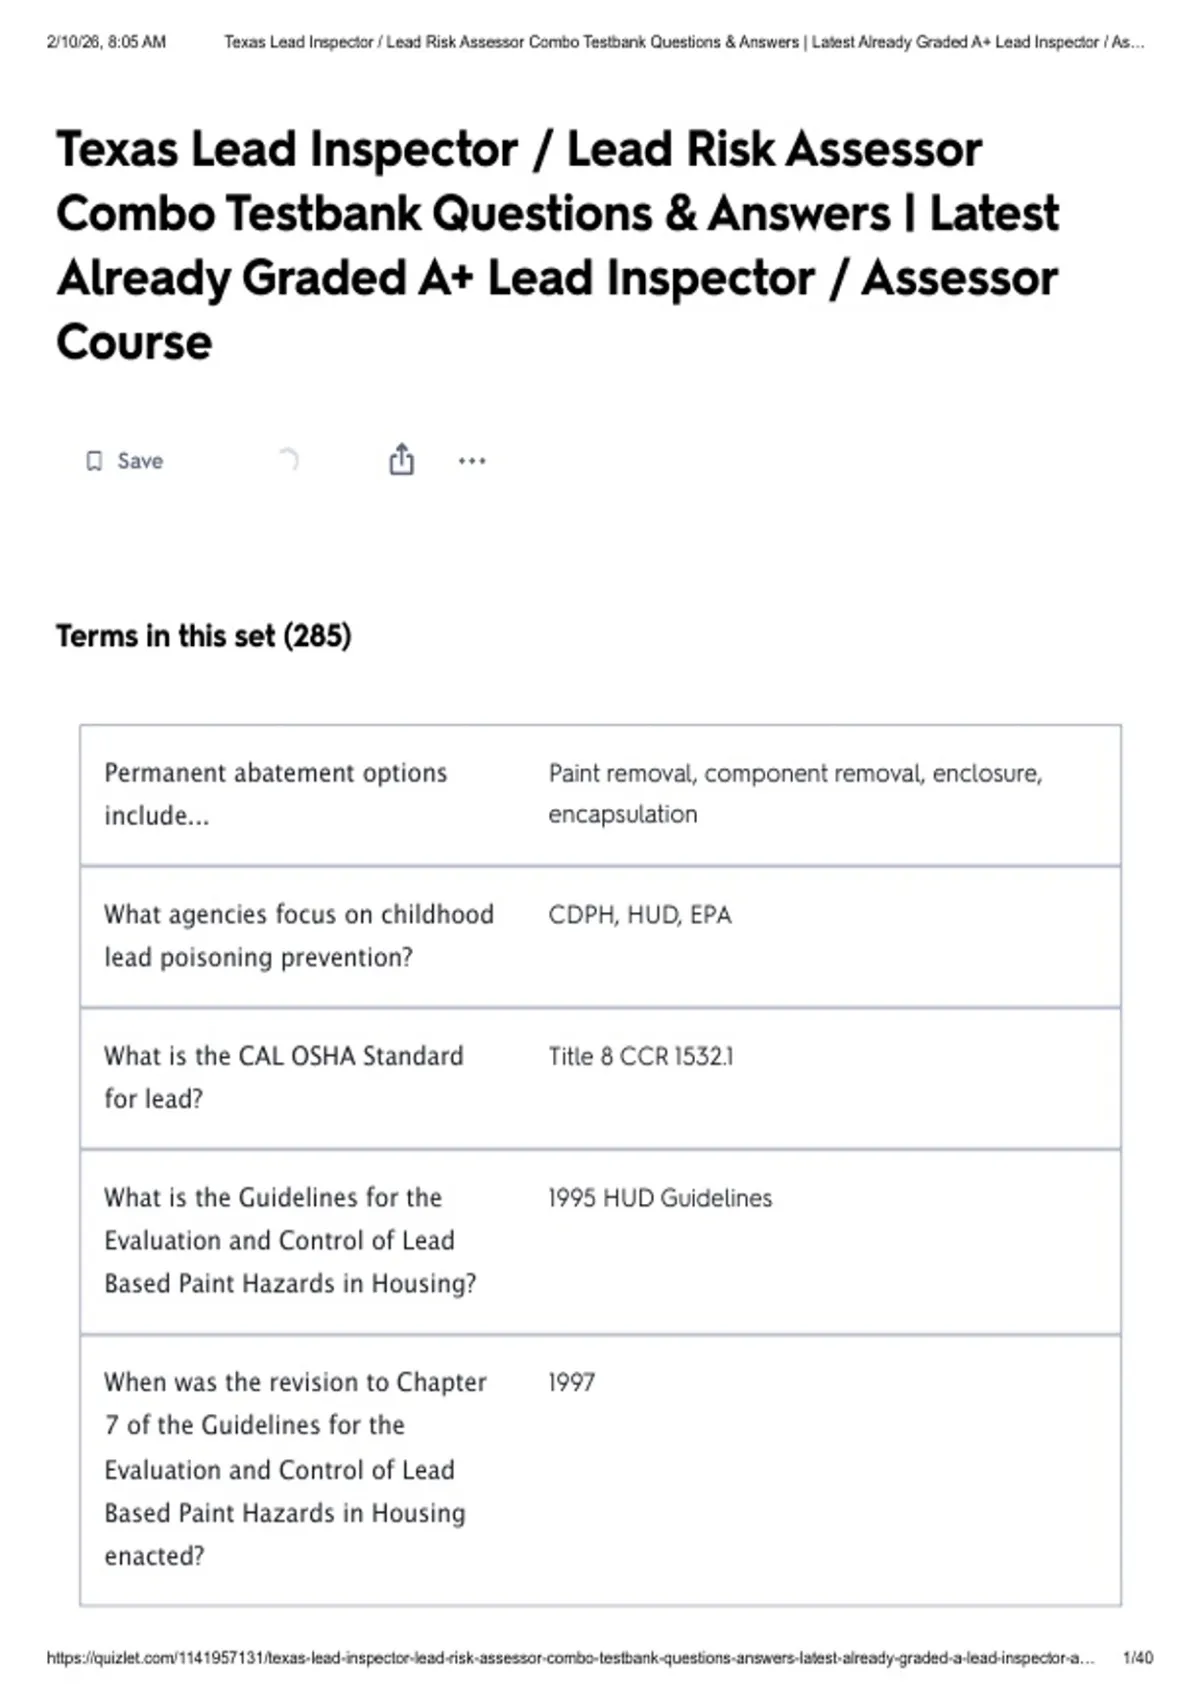Click the page title heading
Image resolution: width=1200 pixels, height=1700 pixels.
pos(557,245)
